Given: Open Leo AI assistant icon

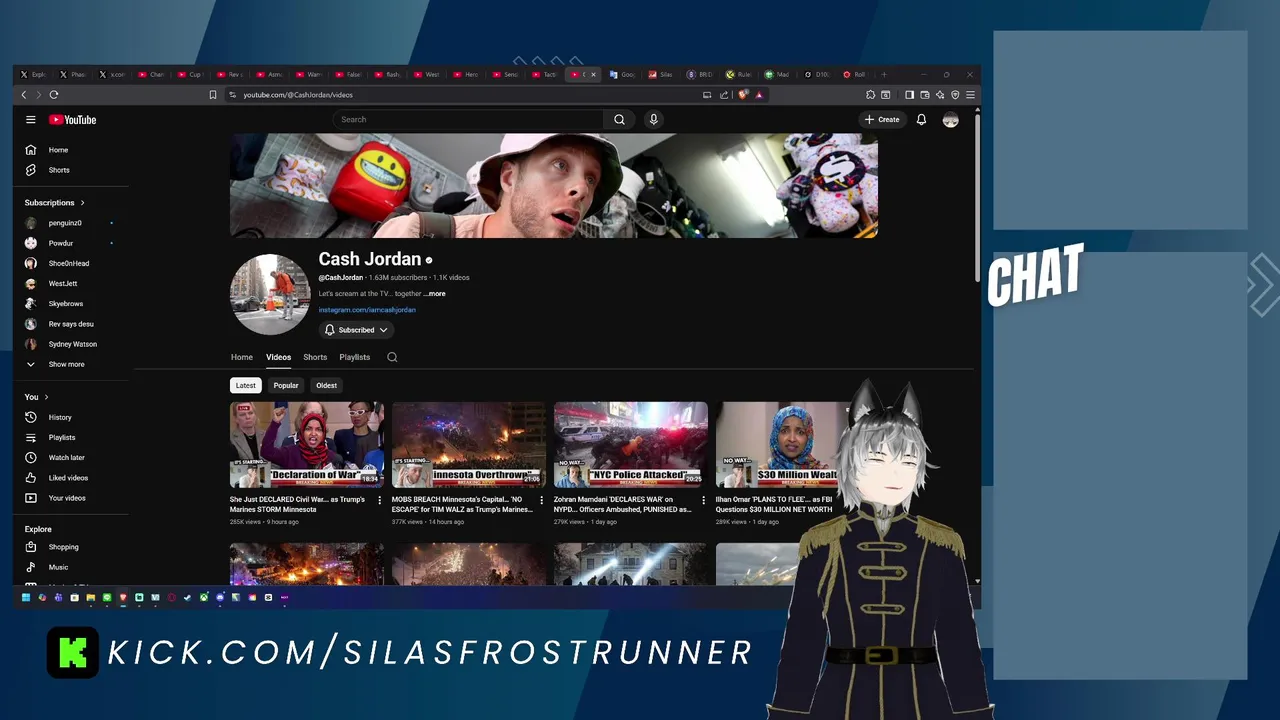Looking at the screenshot, I should pos(940,95).
